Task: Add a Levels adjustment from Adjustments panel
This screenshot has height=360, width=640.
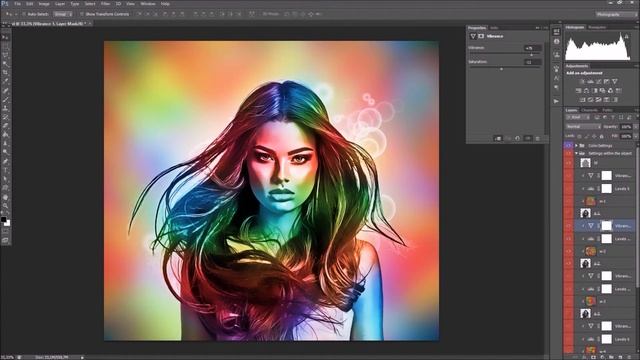Action: click(590, 82)
